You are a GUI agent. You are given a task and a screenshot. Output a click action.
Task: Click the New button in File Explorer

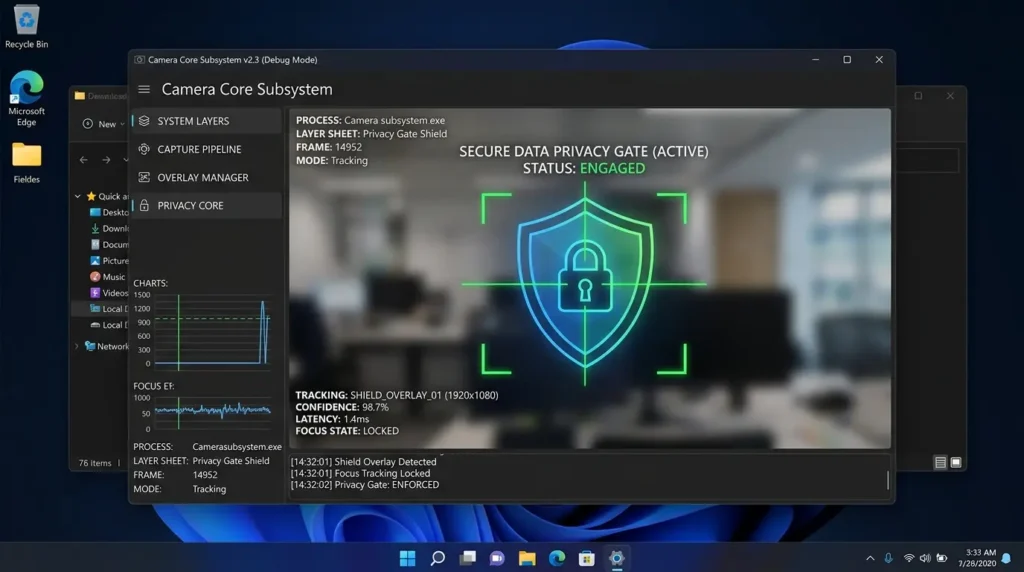[x=103, y=123]
